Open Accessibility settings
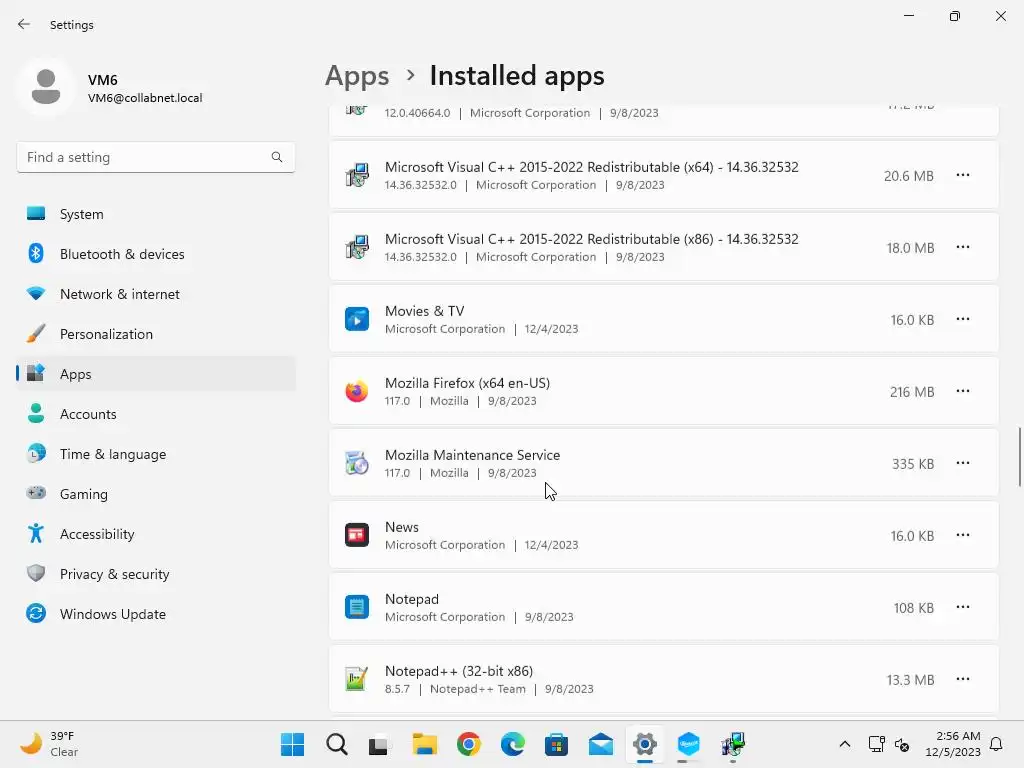 (155, 534)
